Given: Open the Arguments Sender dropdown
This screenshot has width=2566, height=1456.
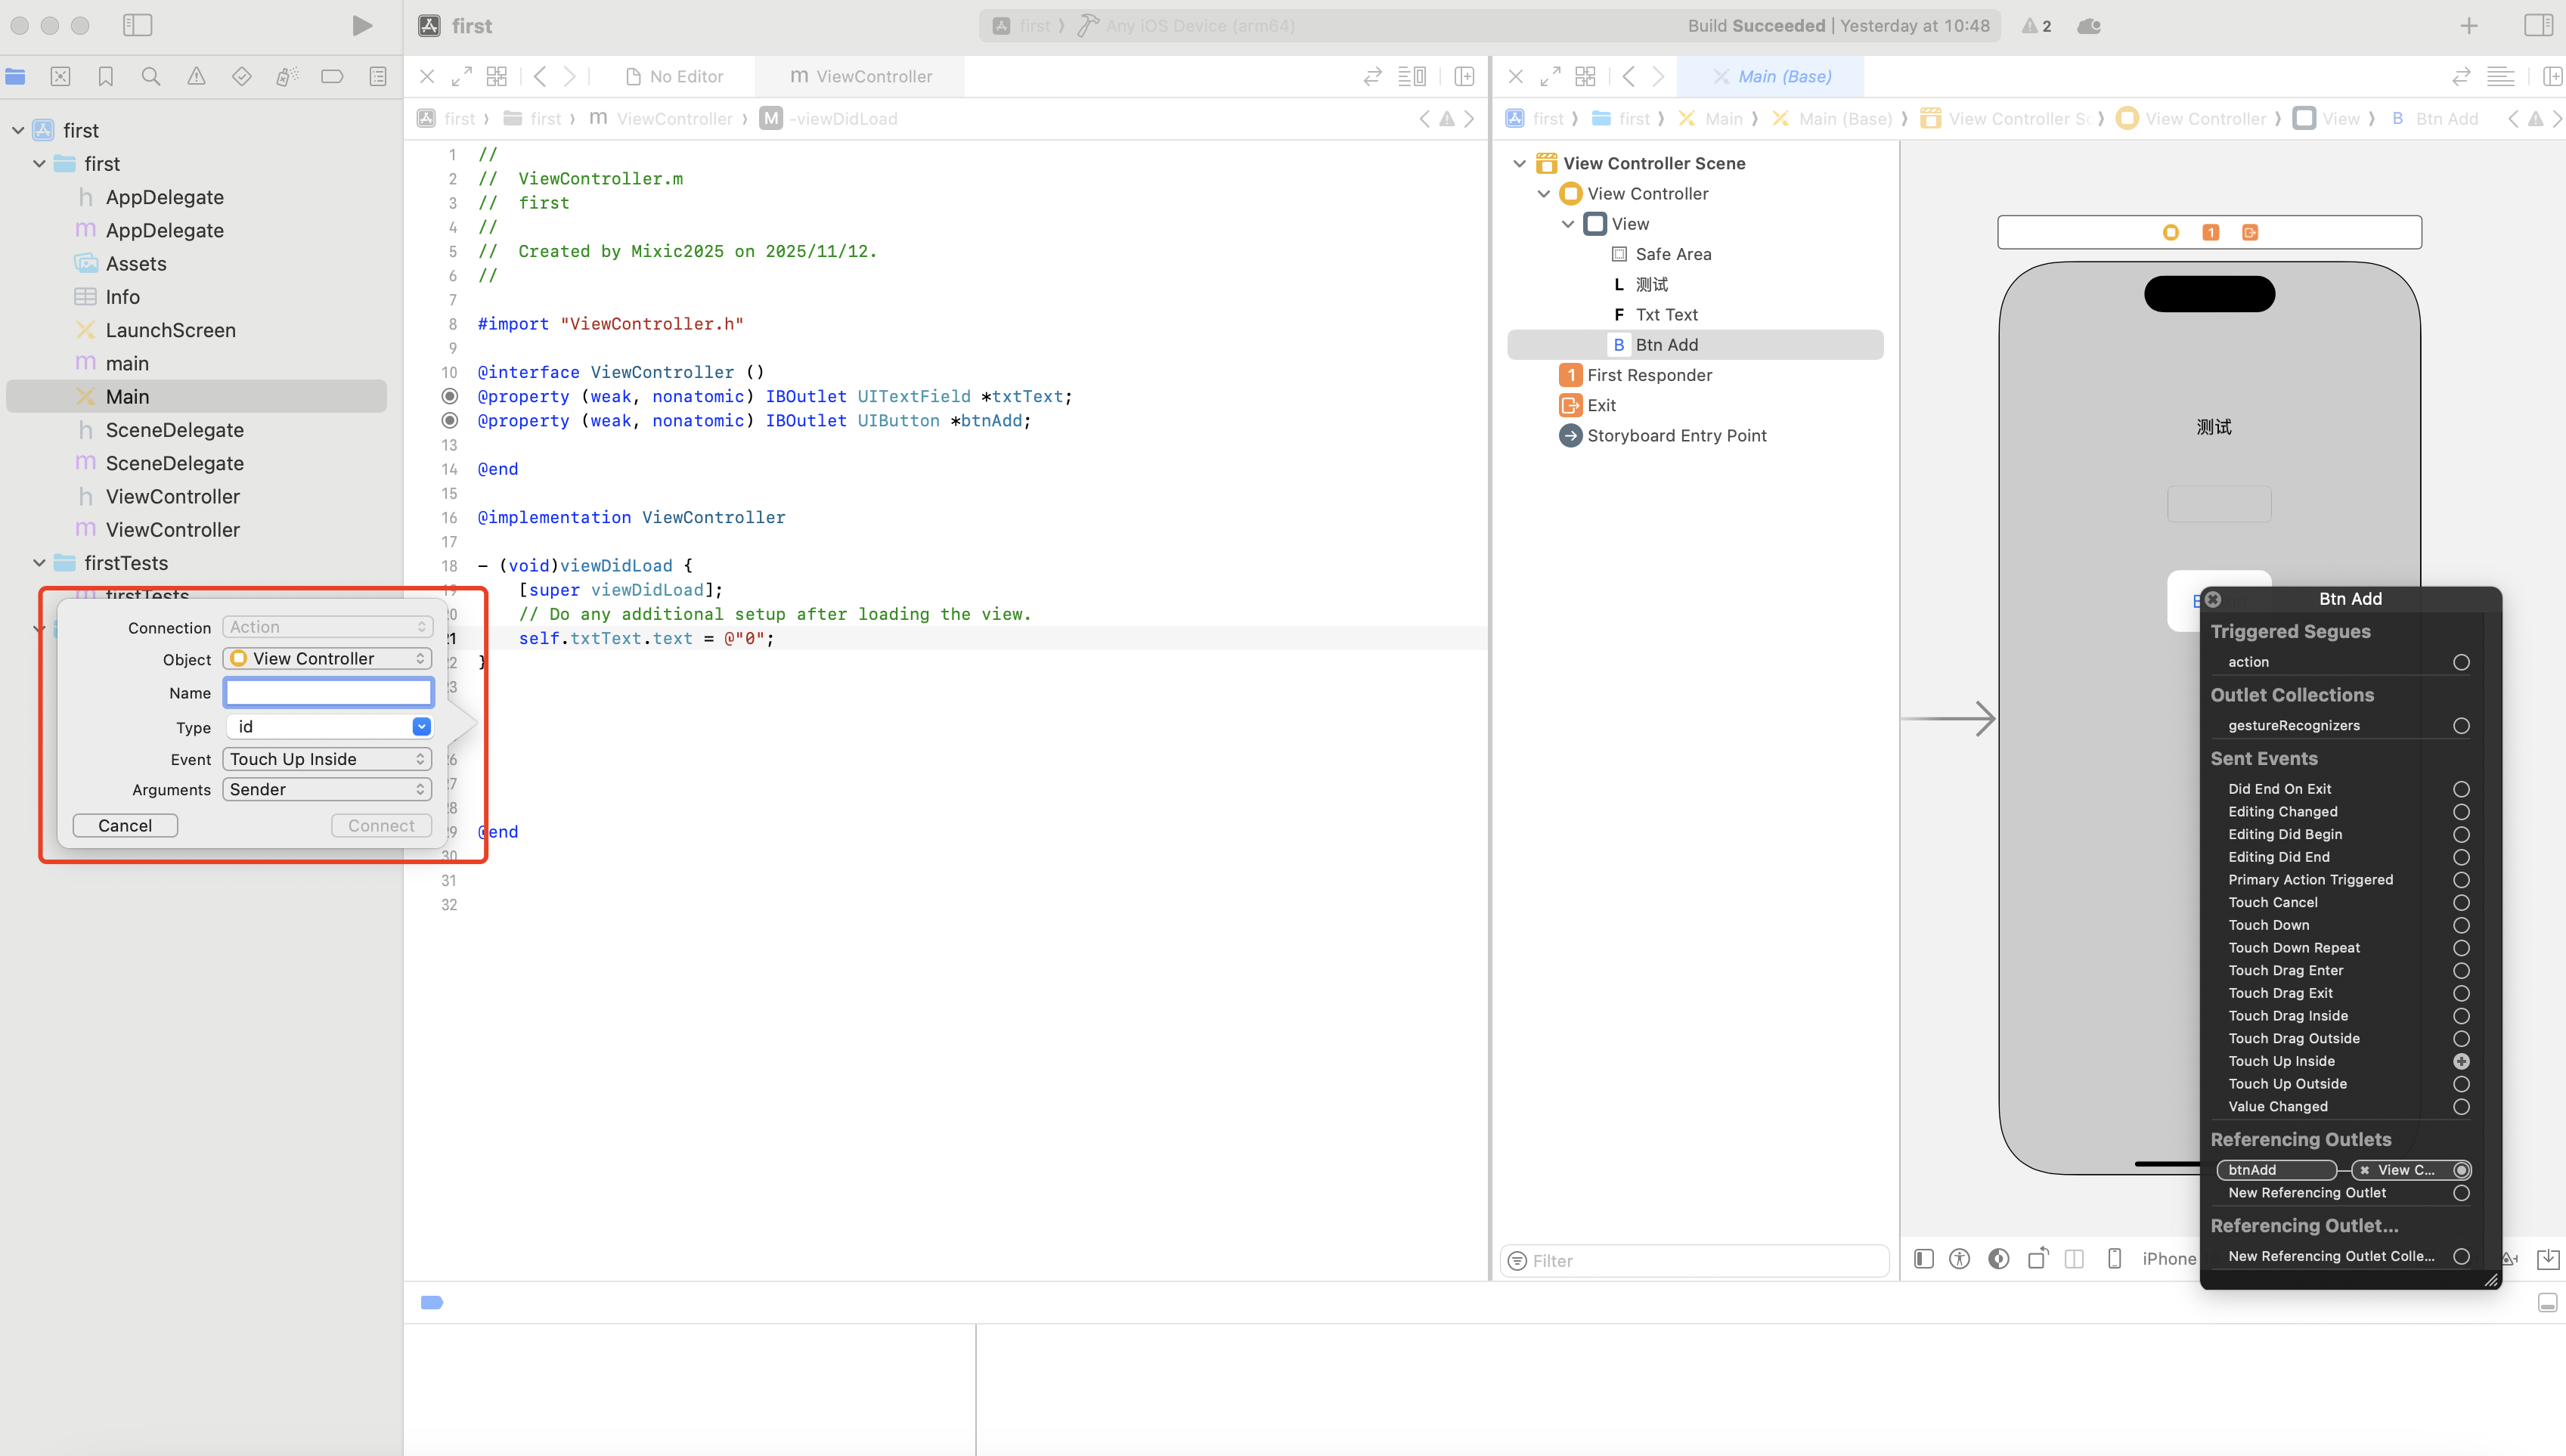Looking at the screenshot, I should [327, 789].
